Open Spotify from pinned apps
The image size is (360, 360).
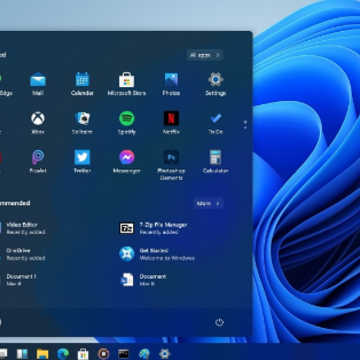pyautogui.click(x=127, y=123)
